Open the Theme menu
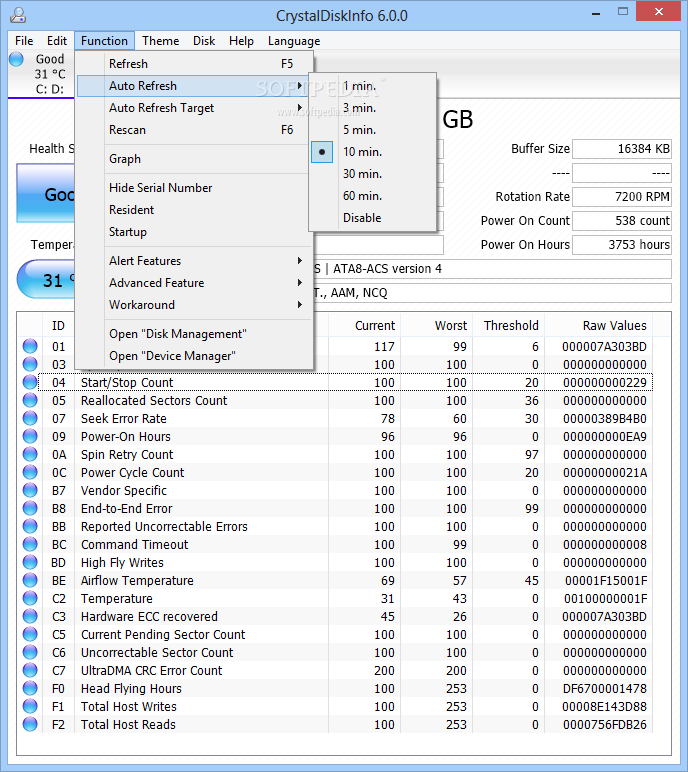Screen dimensions: 688x772 [161, 41]
